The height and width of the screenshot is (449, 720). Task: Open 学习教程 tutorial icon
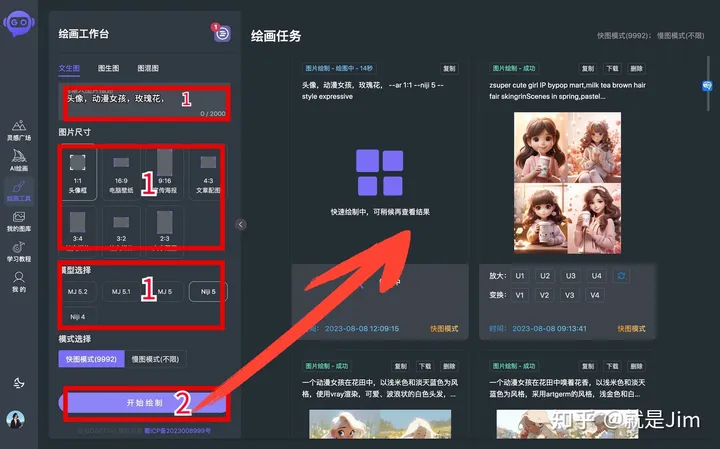19,252
